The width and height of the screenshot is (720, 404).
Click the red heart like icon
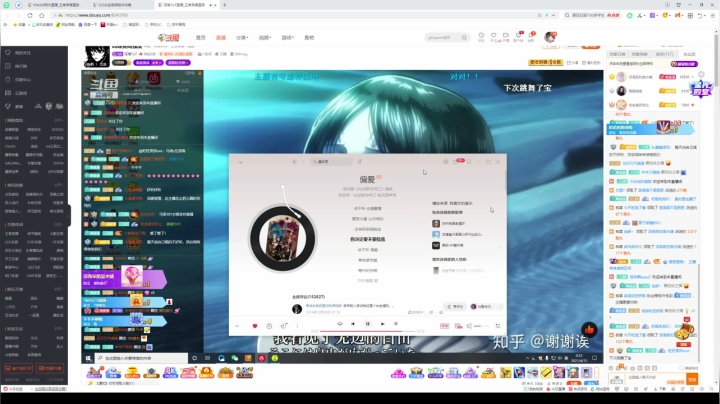point(255,326)
